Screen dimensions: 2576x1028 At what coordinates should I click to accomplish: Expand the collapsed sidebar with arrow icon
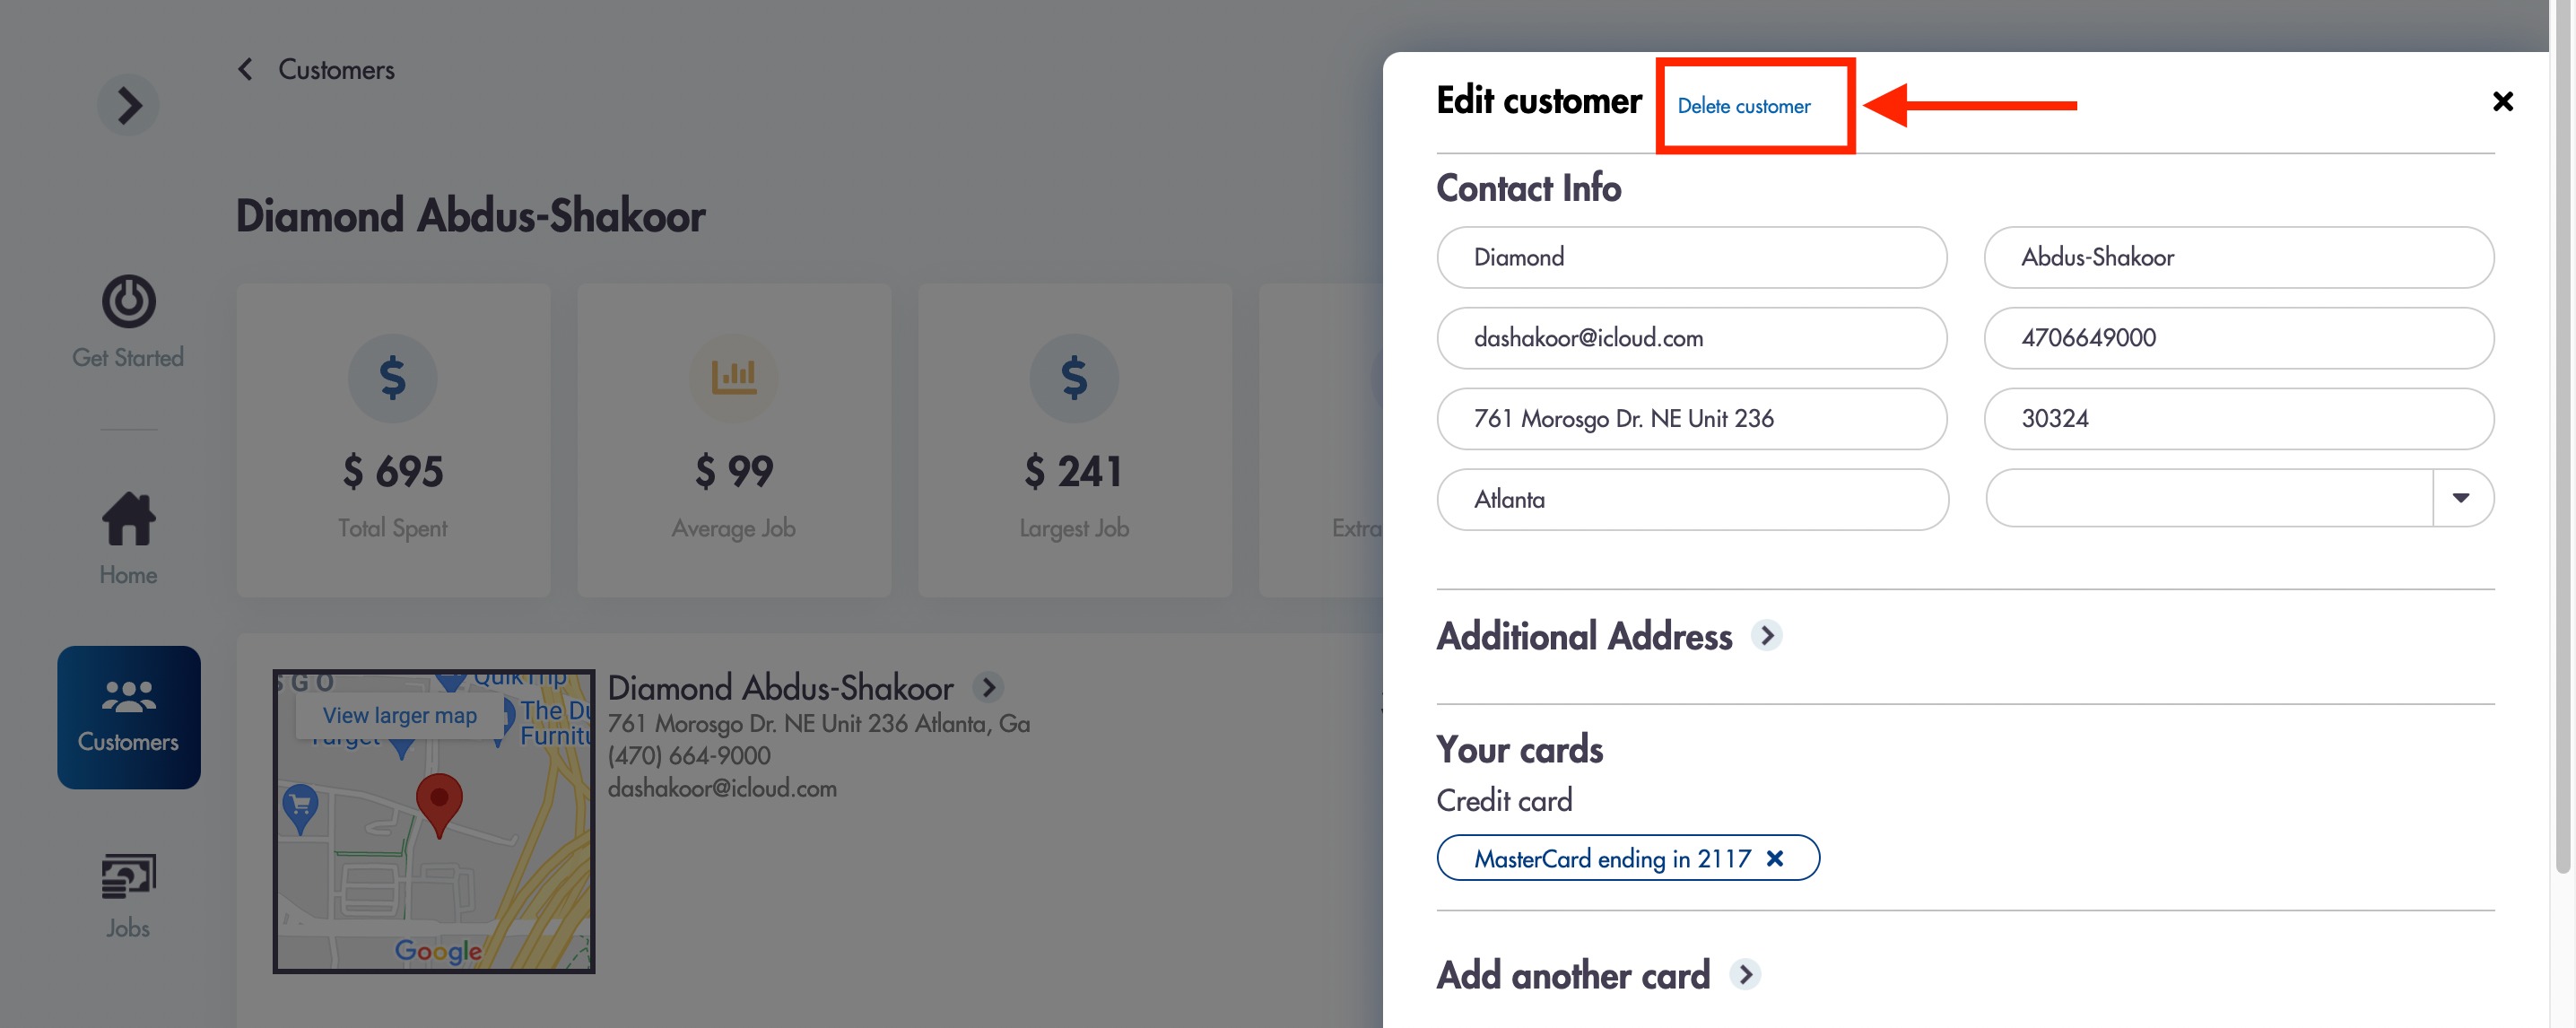click(128, 105)
